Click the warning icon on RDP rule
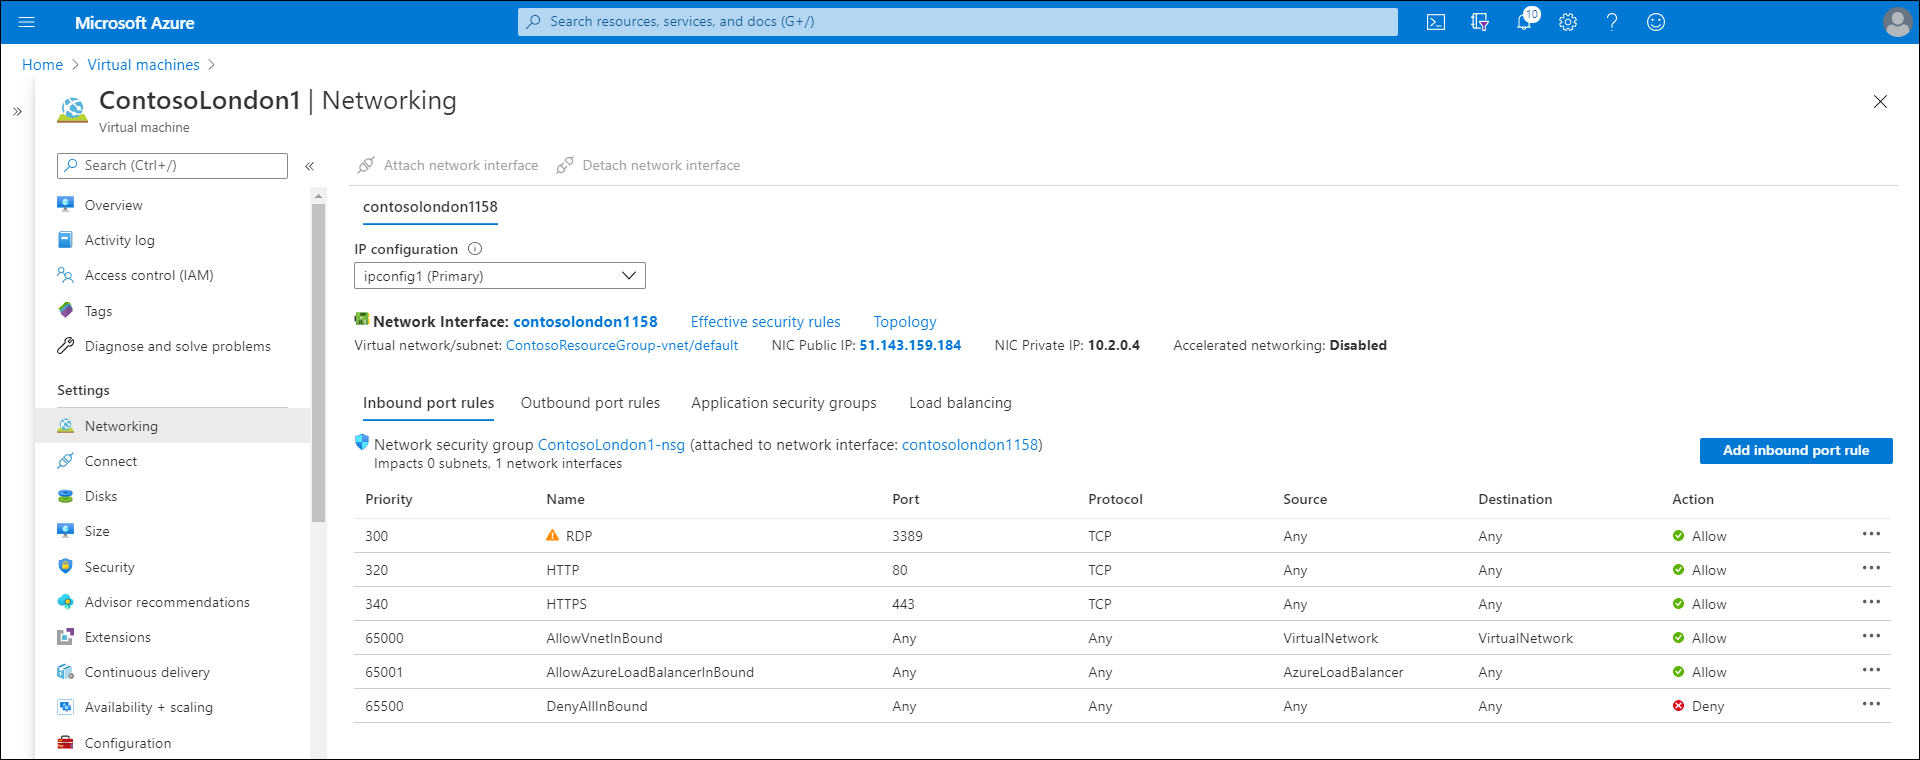 coord(553,536)
